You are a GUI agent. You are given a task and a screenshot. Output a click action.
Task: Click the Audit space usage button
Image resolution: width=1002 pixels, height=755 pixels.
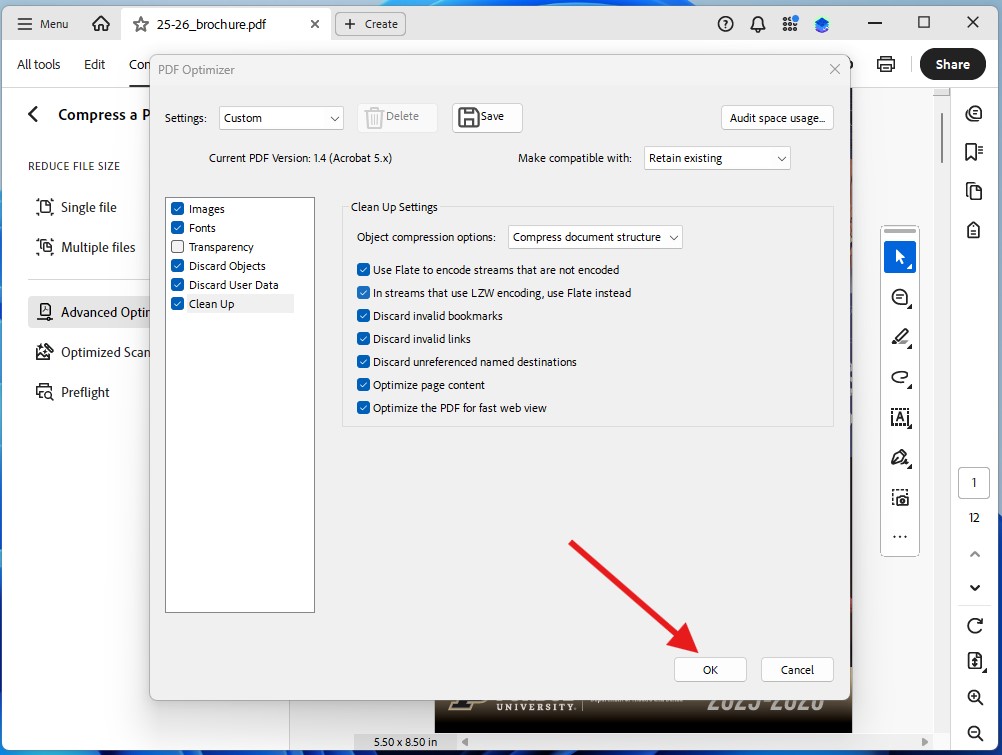click(777, 117)
